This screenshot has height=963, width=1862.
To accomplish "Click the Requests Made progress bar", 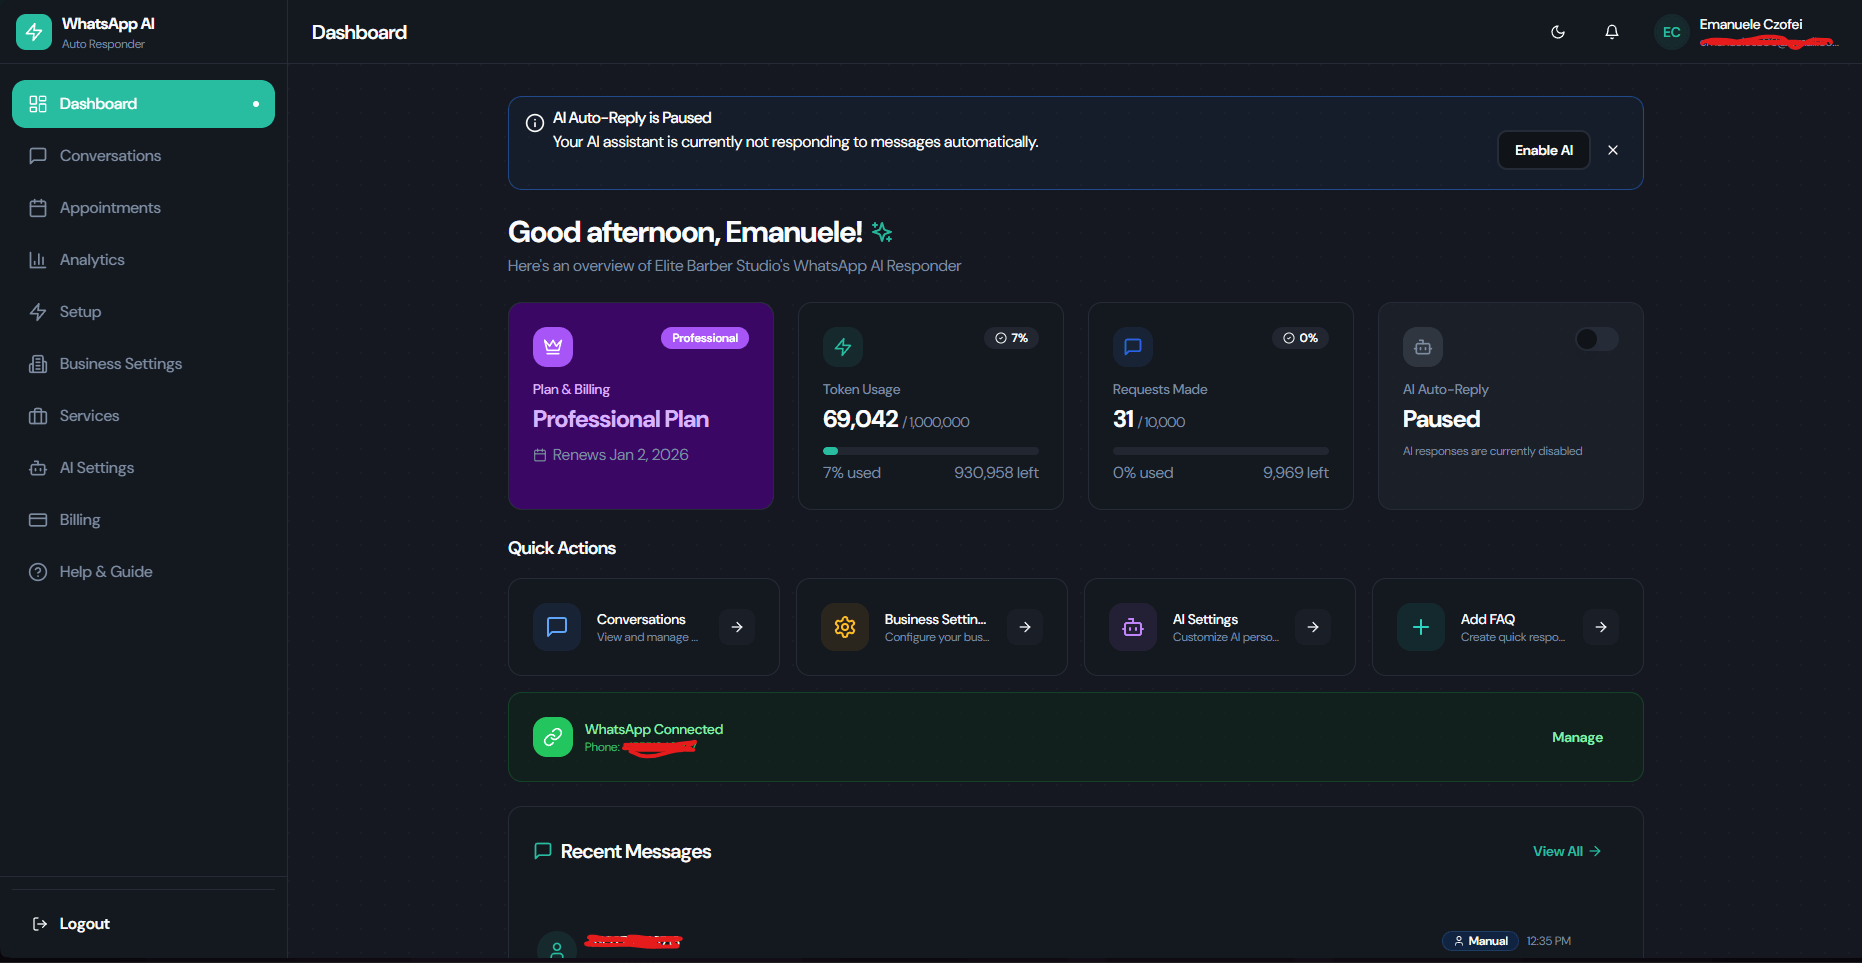I will coord(1221,451).
